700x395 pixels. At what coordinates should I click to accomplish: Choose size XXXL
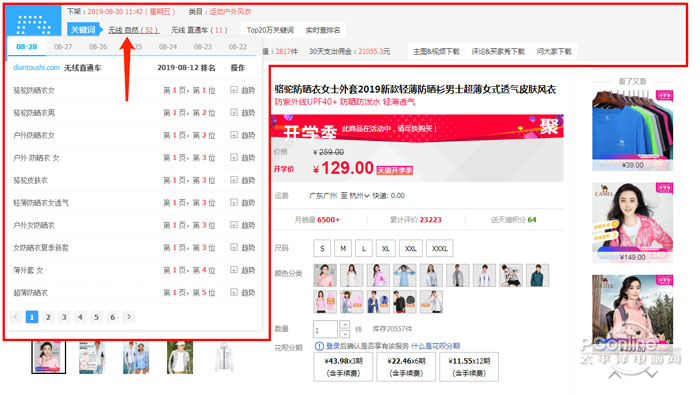440,248
